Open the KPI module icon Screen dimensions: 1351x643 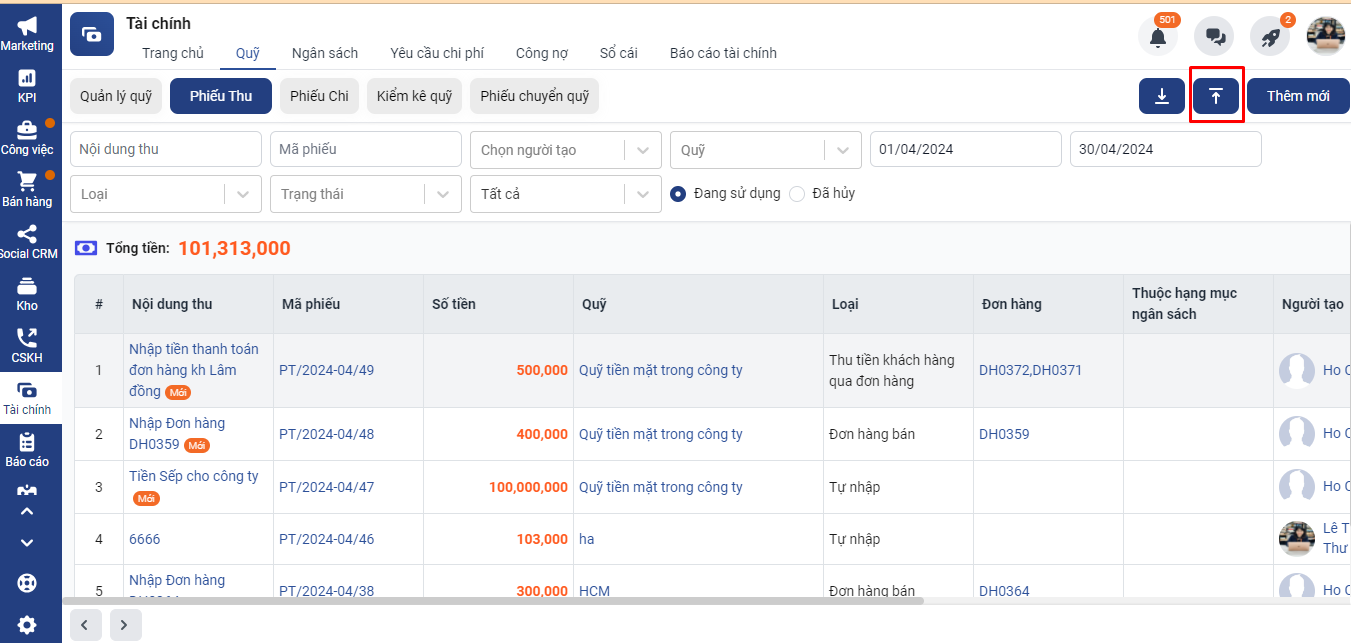(27, 85)
